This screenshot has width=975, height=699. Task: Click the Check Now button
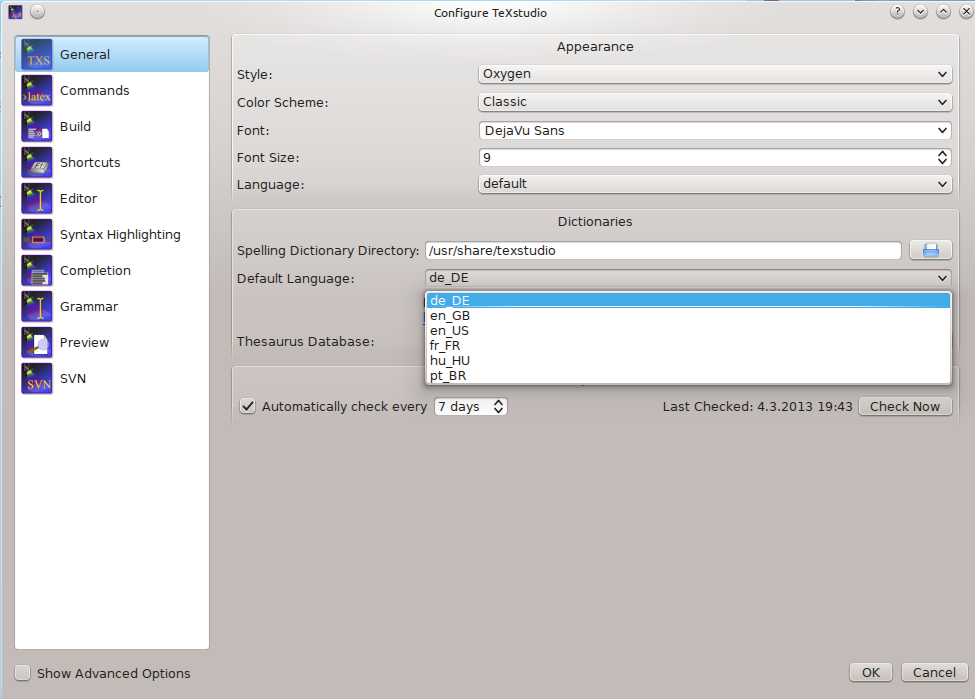click(x=904, y=406)
